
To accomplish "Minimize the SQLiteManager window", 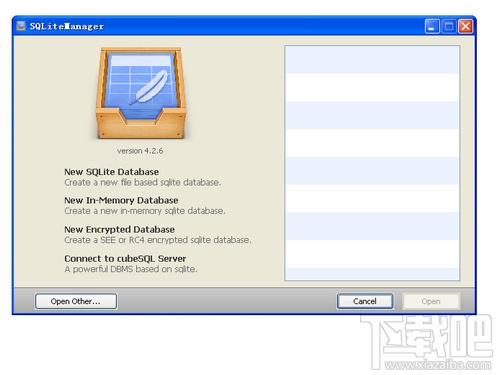I will point(432,26).
